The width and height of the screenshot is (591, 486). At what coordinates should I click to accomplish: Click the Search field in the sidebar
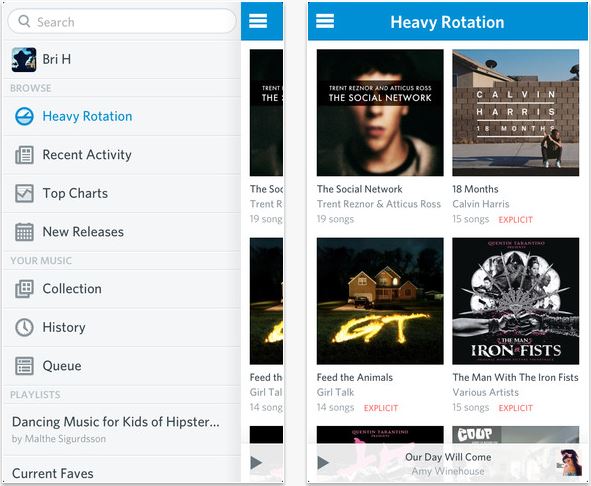tap(121, 21)
